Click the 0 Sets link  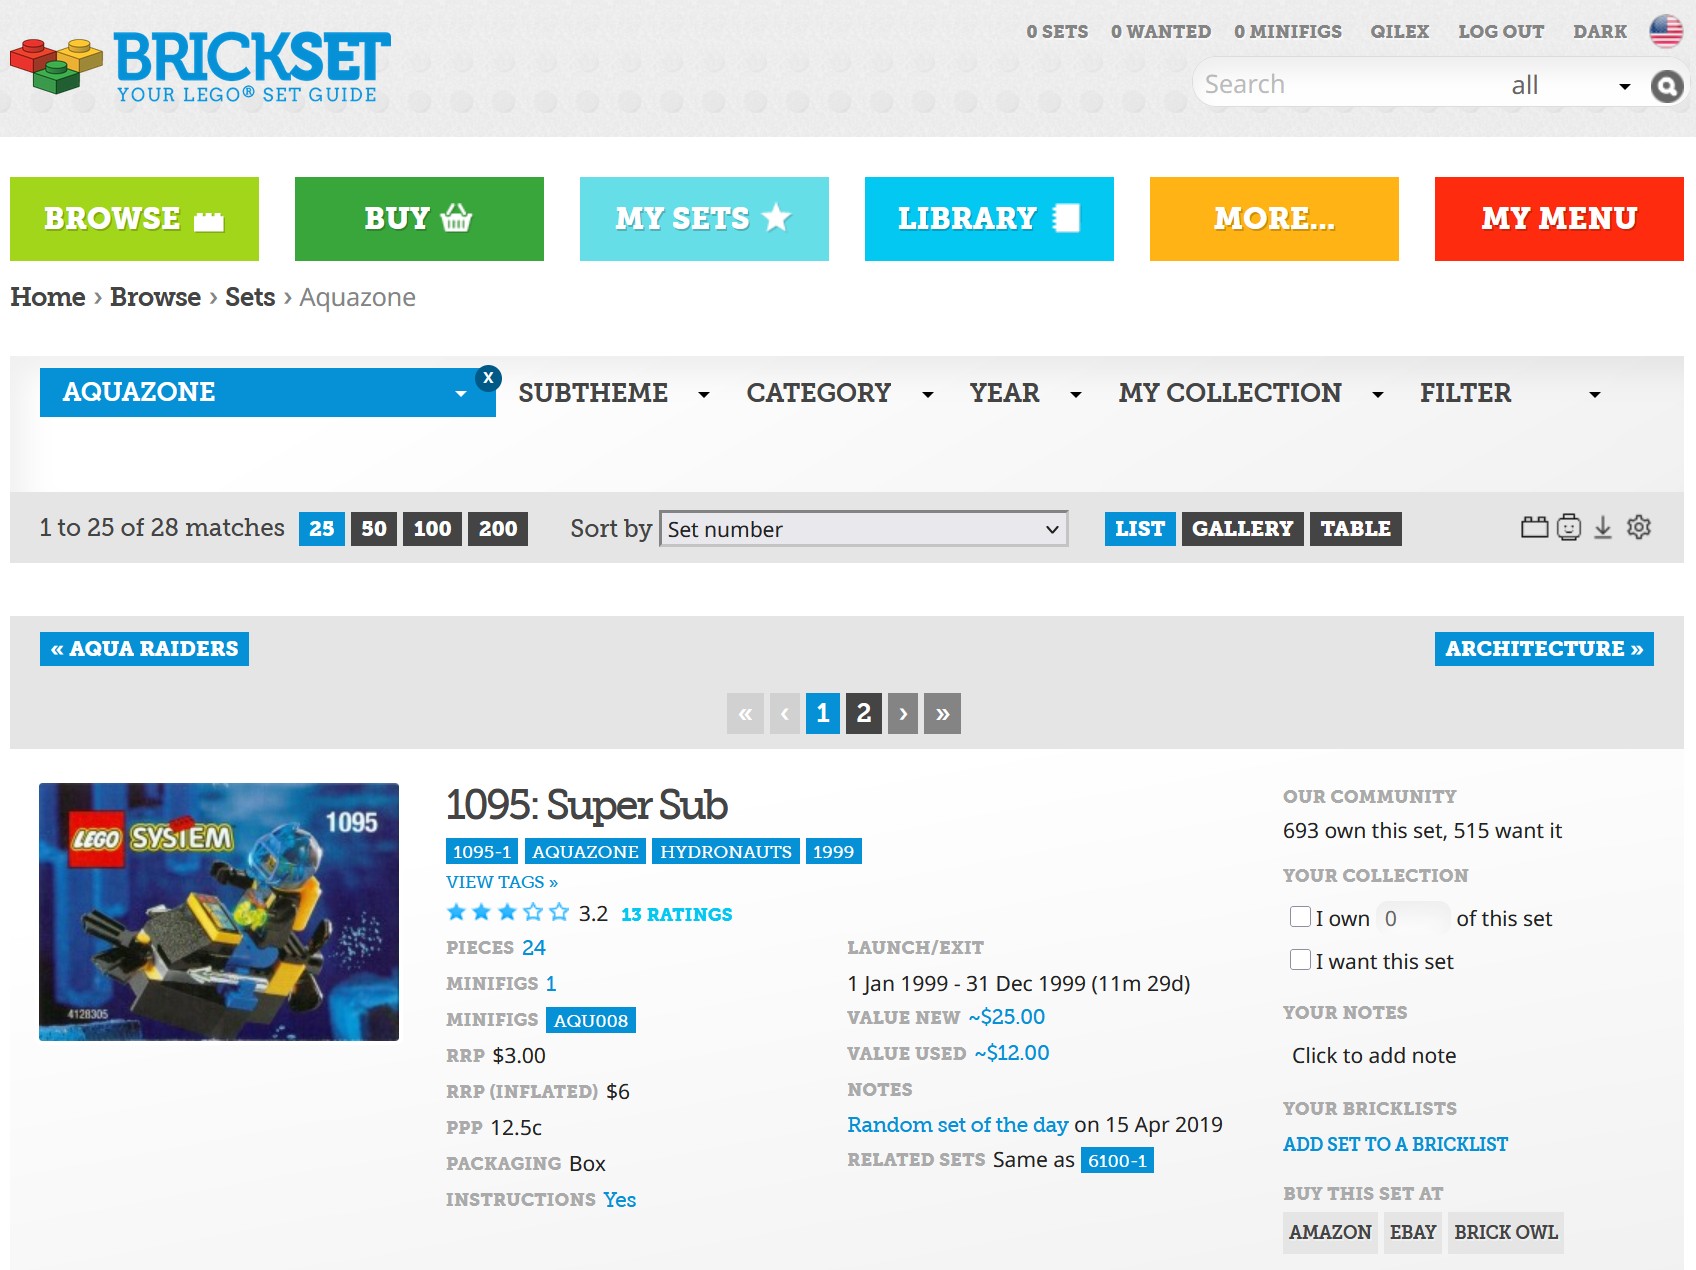[1057, 32]
